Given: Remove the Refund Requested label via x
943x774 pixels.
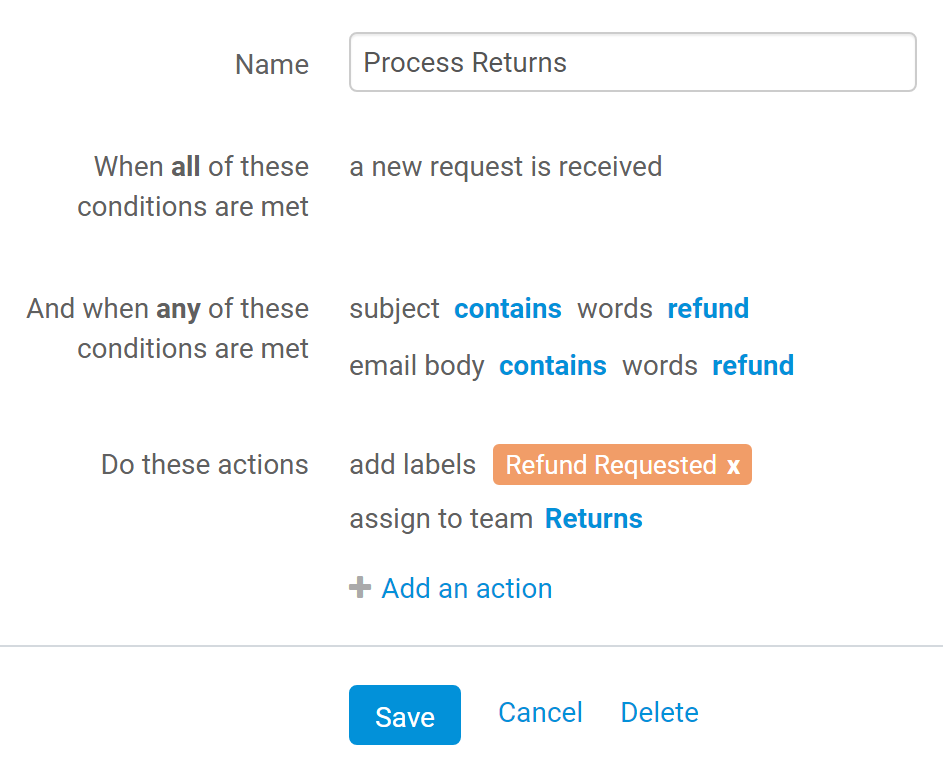Looking at the screenshot, I should (x=733, y=465).
